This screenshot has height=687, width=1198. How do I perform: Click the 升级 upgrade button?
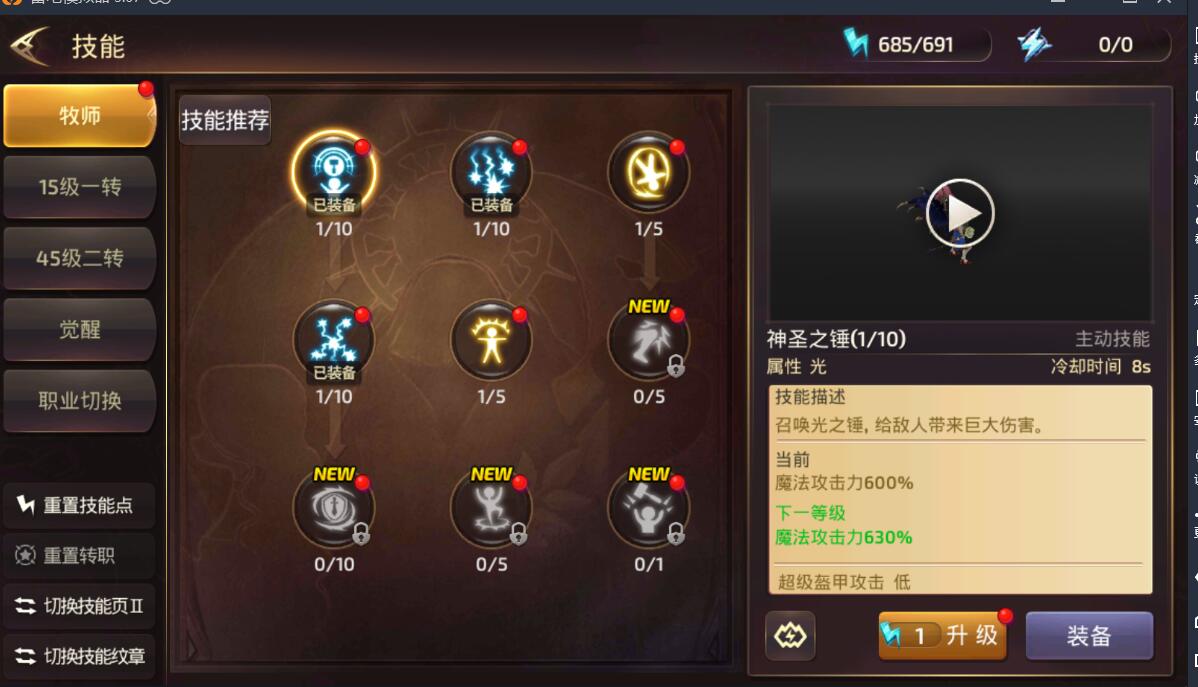[943, 635]
